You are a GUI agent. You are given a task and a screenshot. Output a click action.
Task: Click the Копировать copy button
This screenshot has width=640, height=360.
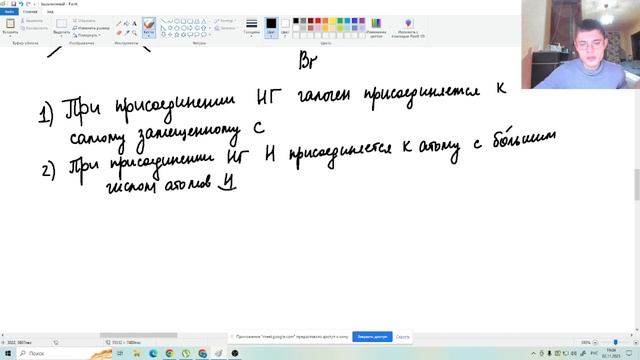pos(34,28)
